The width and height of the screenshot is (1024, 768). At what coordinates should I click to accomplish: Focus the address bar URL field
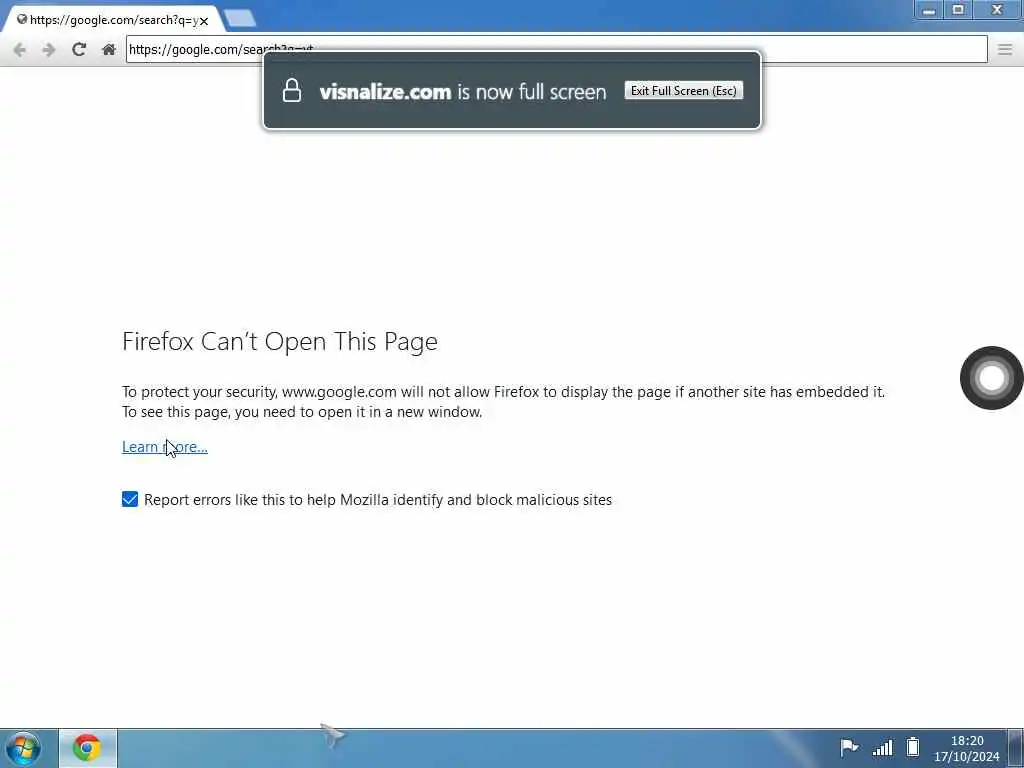[x=556, y=49]
